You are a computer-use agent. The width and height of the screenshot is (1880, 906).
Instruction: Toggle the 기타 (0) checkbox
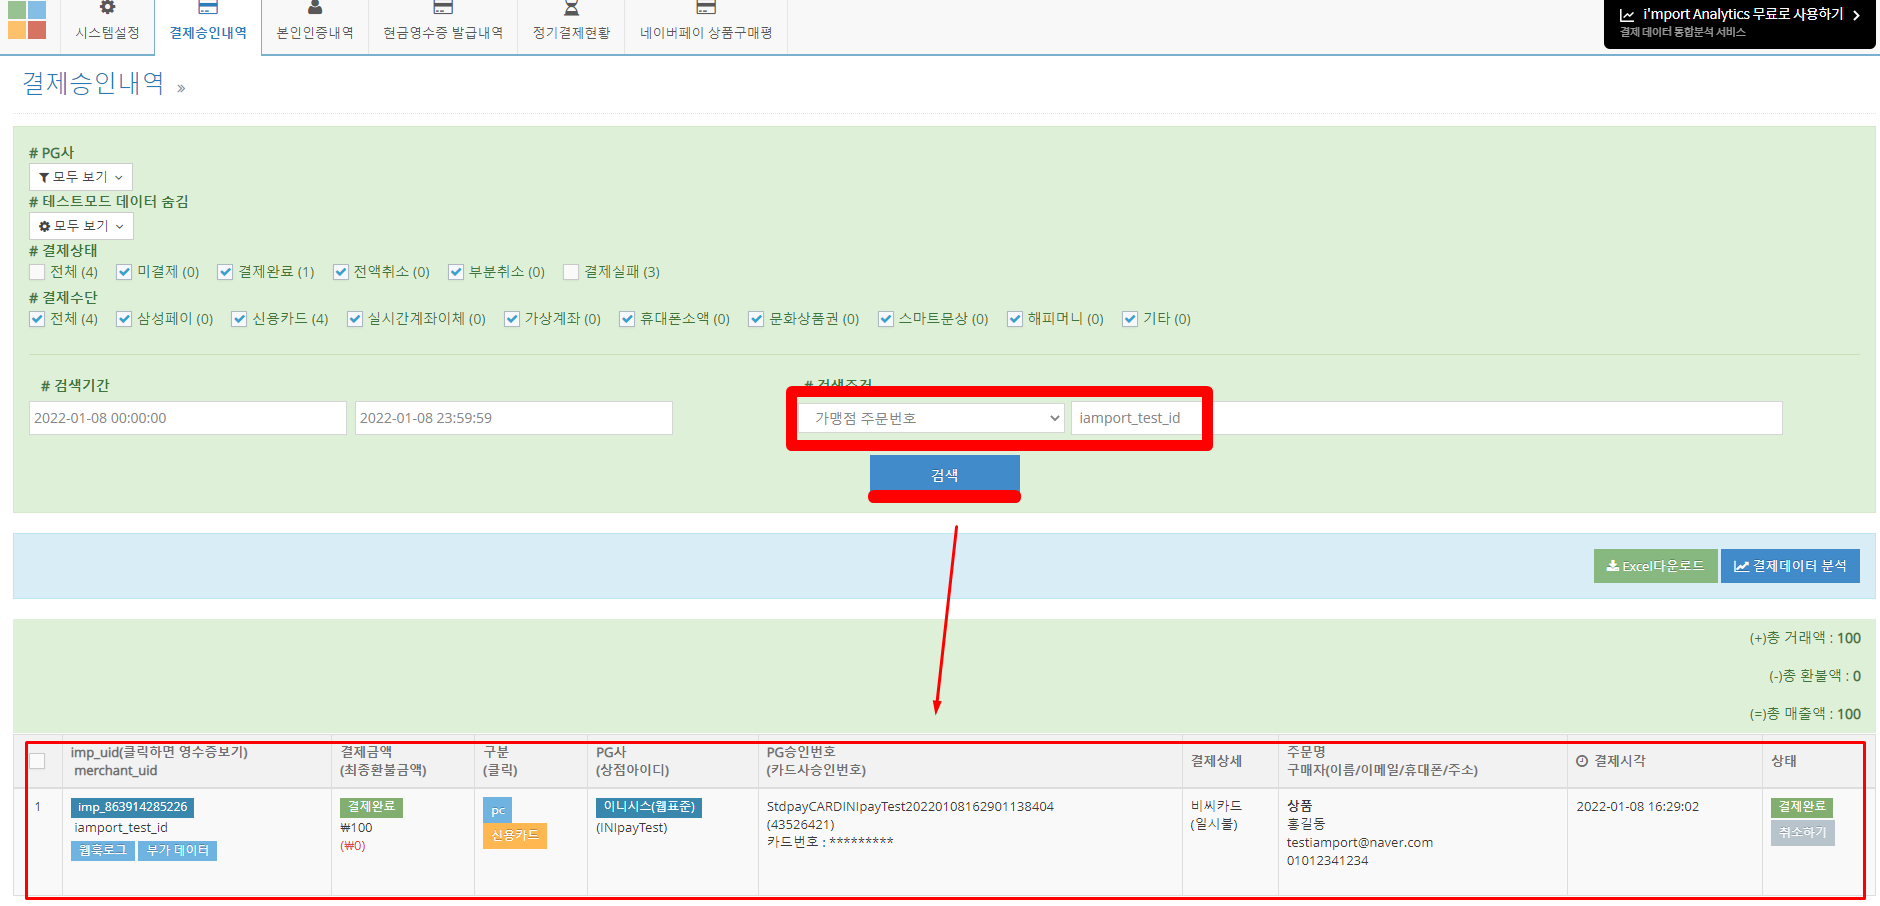tap(1130, 319)
